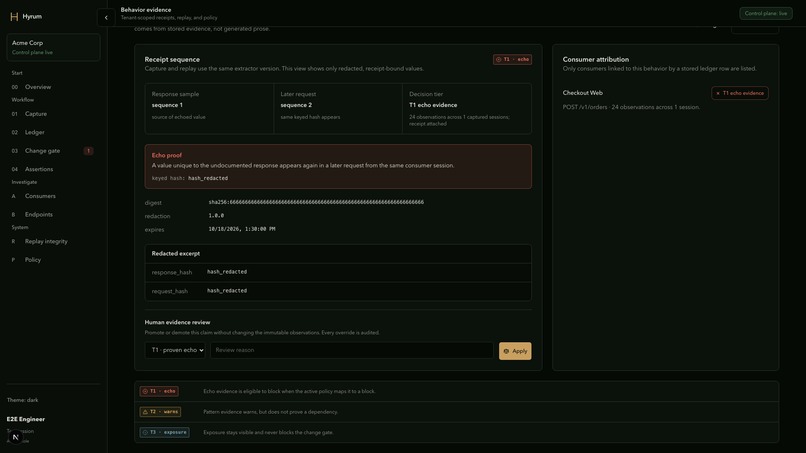The height and width of the screenshot is (453, 806).
Task: Click the T1 echo badge in Receipt sequence header
Action: point(512,60)
